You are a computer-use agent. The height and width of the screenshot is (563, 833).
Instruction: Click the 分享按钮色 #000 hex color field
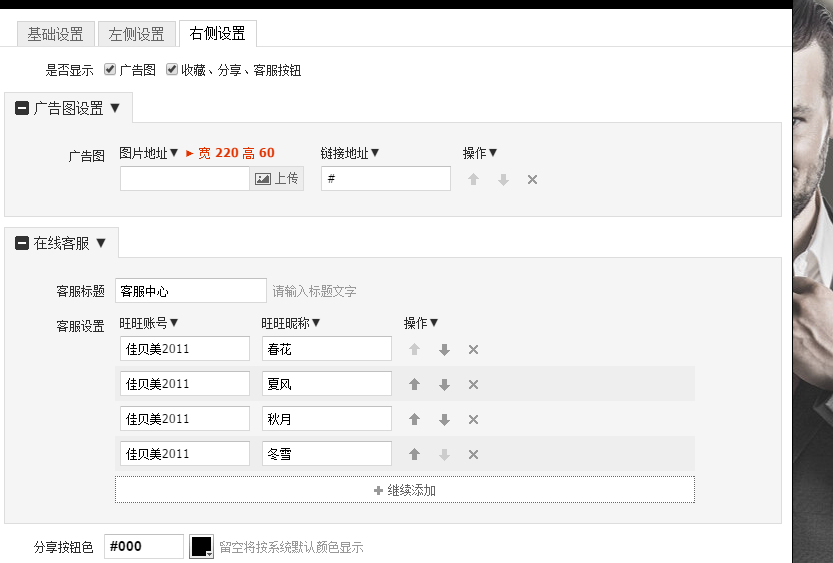tap(144, 547)
